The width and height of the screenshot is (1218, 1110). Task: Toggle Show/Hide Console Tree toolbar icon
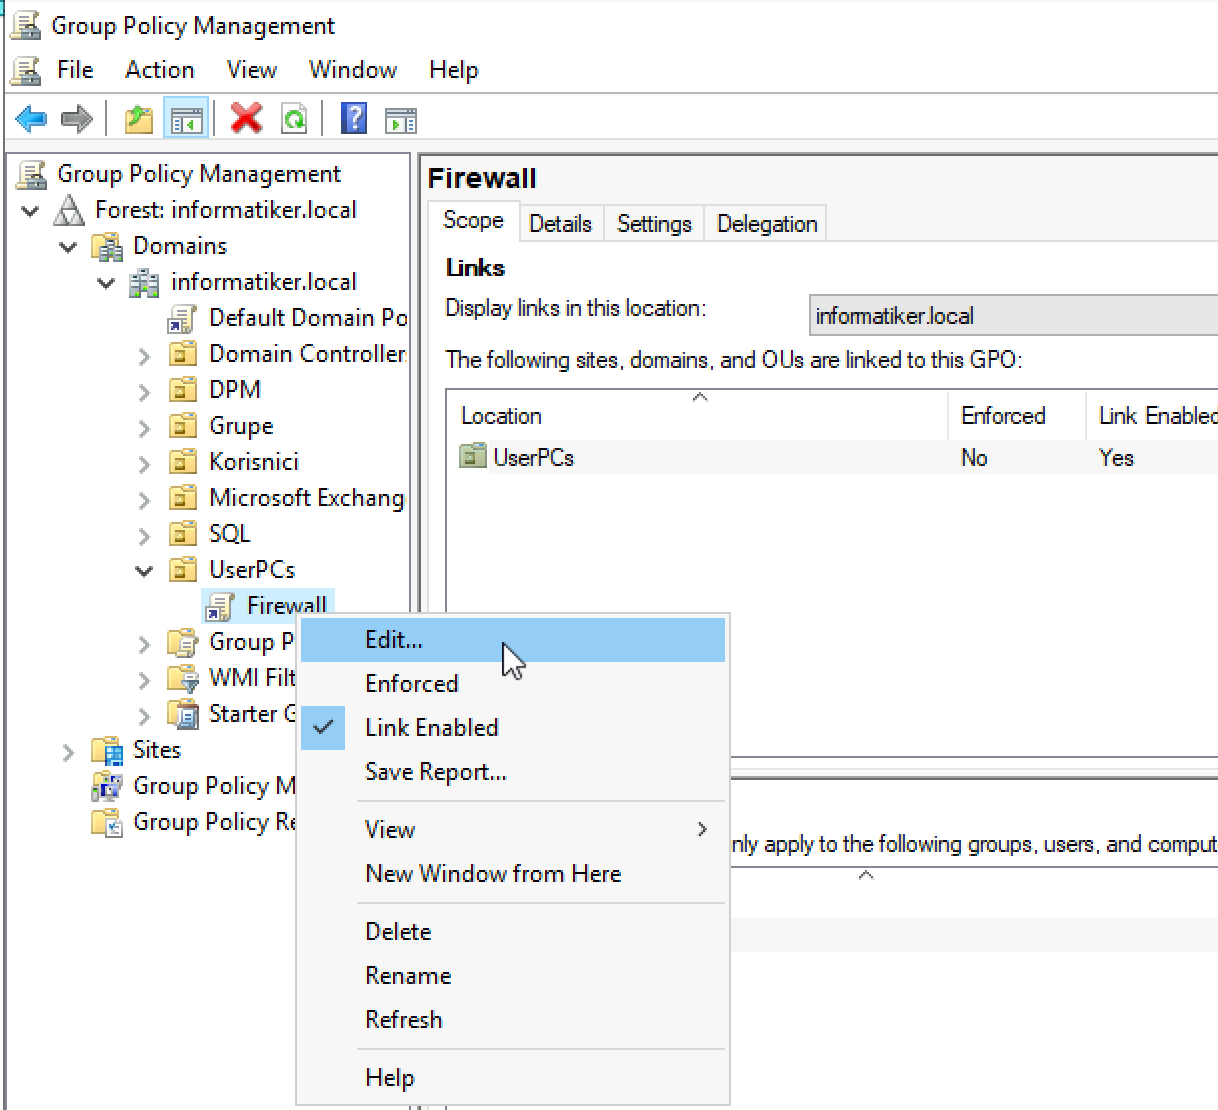(186, 119)
